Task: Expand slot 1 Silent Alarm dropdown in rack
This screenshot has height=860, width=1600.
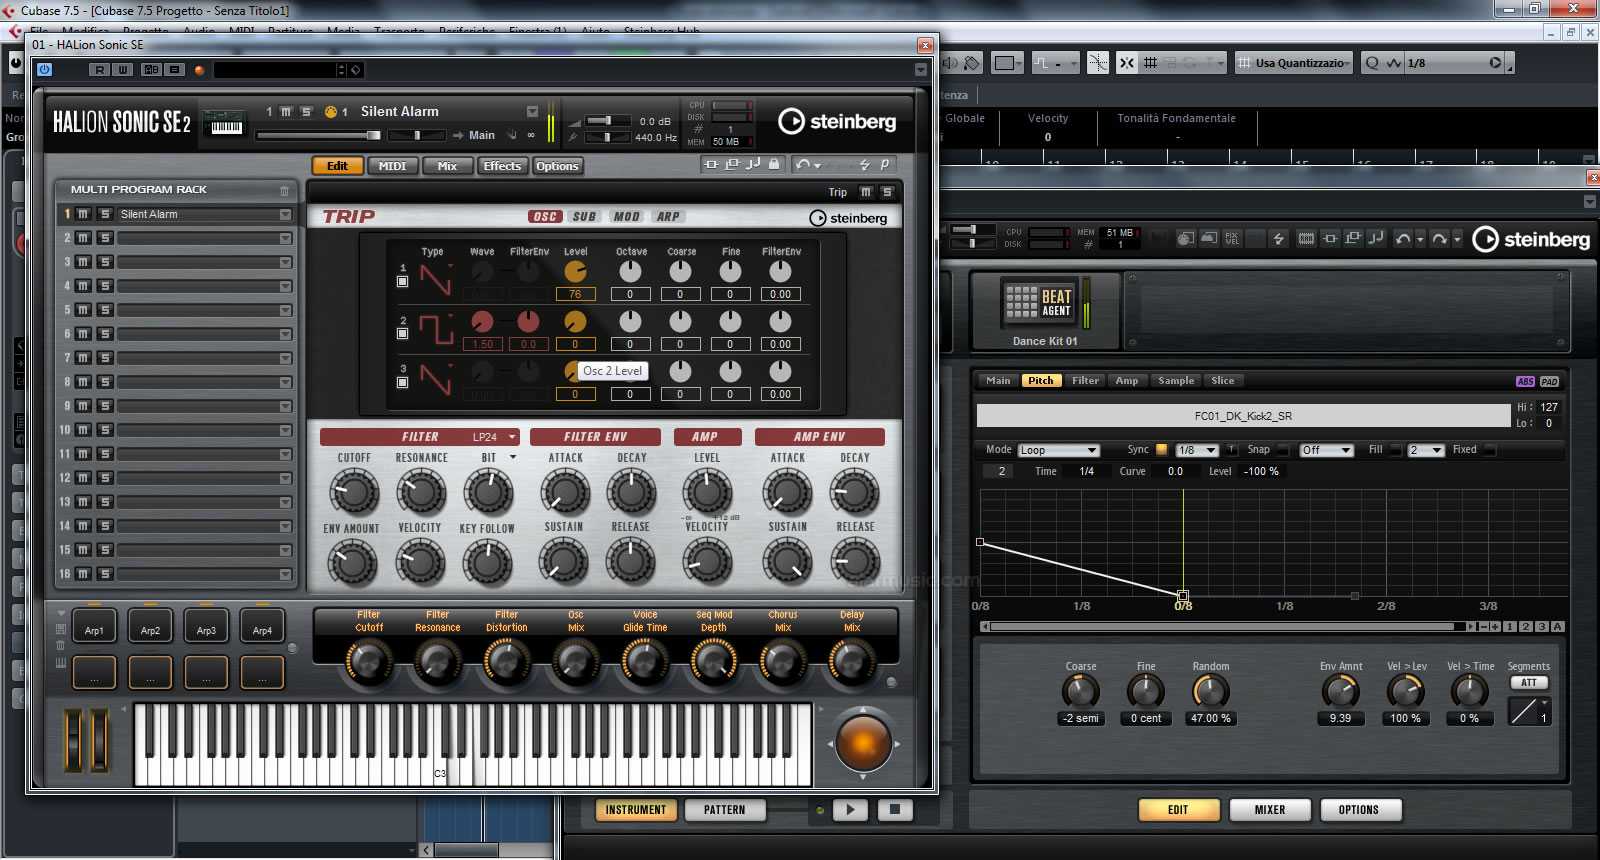Action: [x=285, y=214]
